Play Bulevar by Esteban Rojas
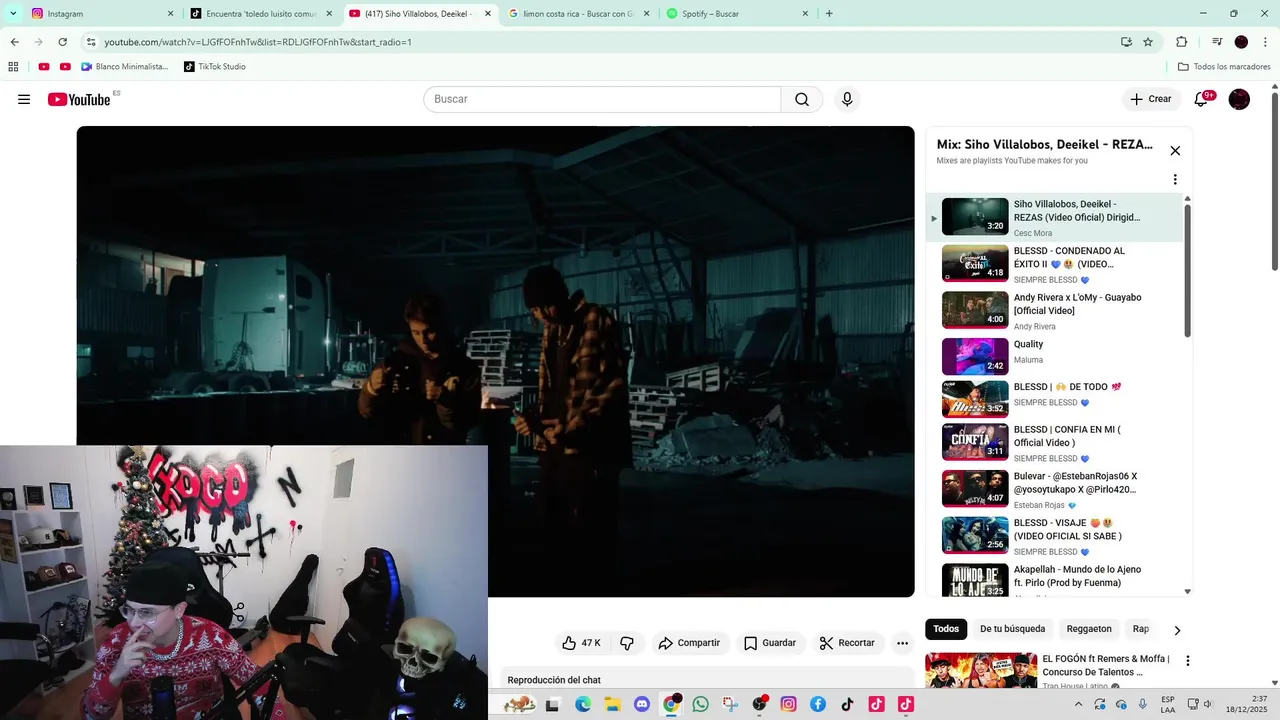 pos(1054,490)
